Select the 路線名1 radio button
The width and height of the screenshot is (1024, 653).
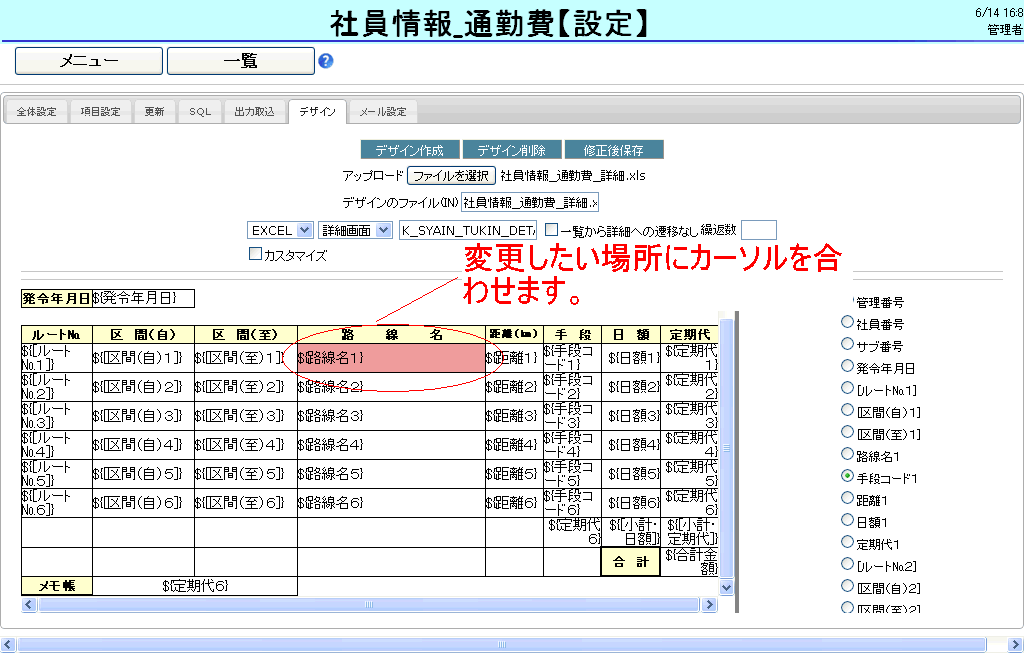pyautogui.click(x=848, y=455)
